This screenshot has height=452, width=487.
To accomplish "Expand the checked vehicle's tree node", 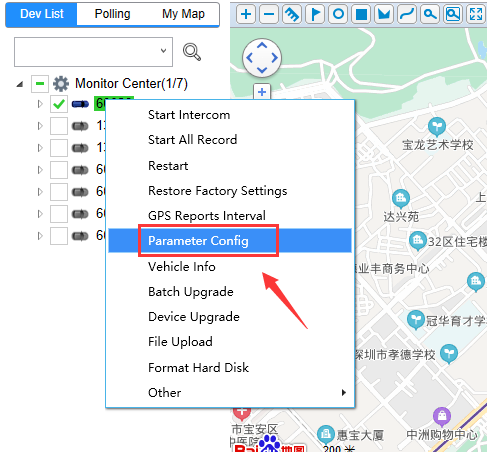I will [40, 104].
